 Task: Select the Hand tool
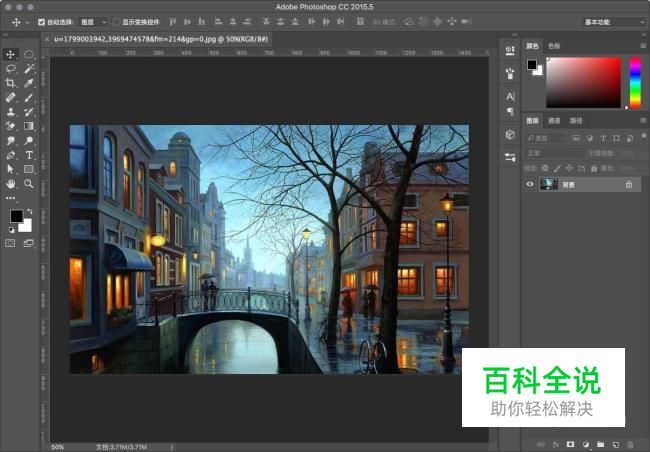tap(10, 184)
